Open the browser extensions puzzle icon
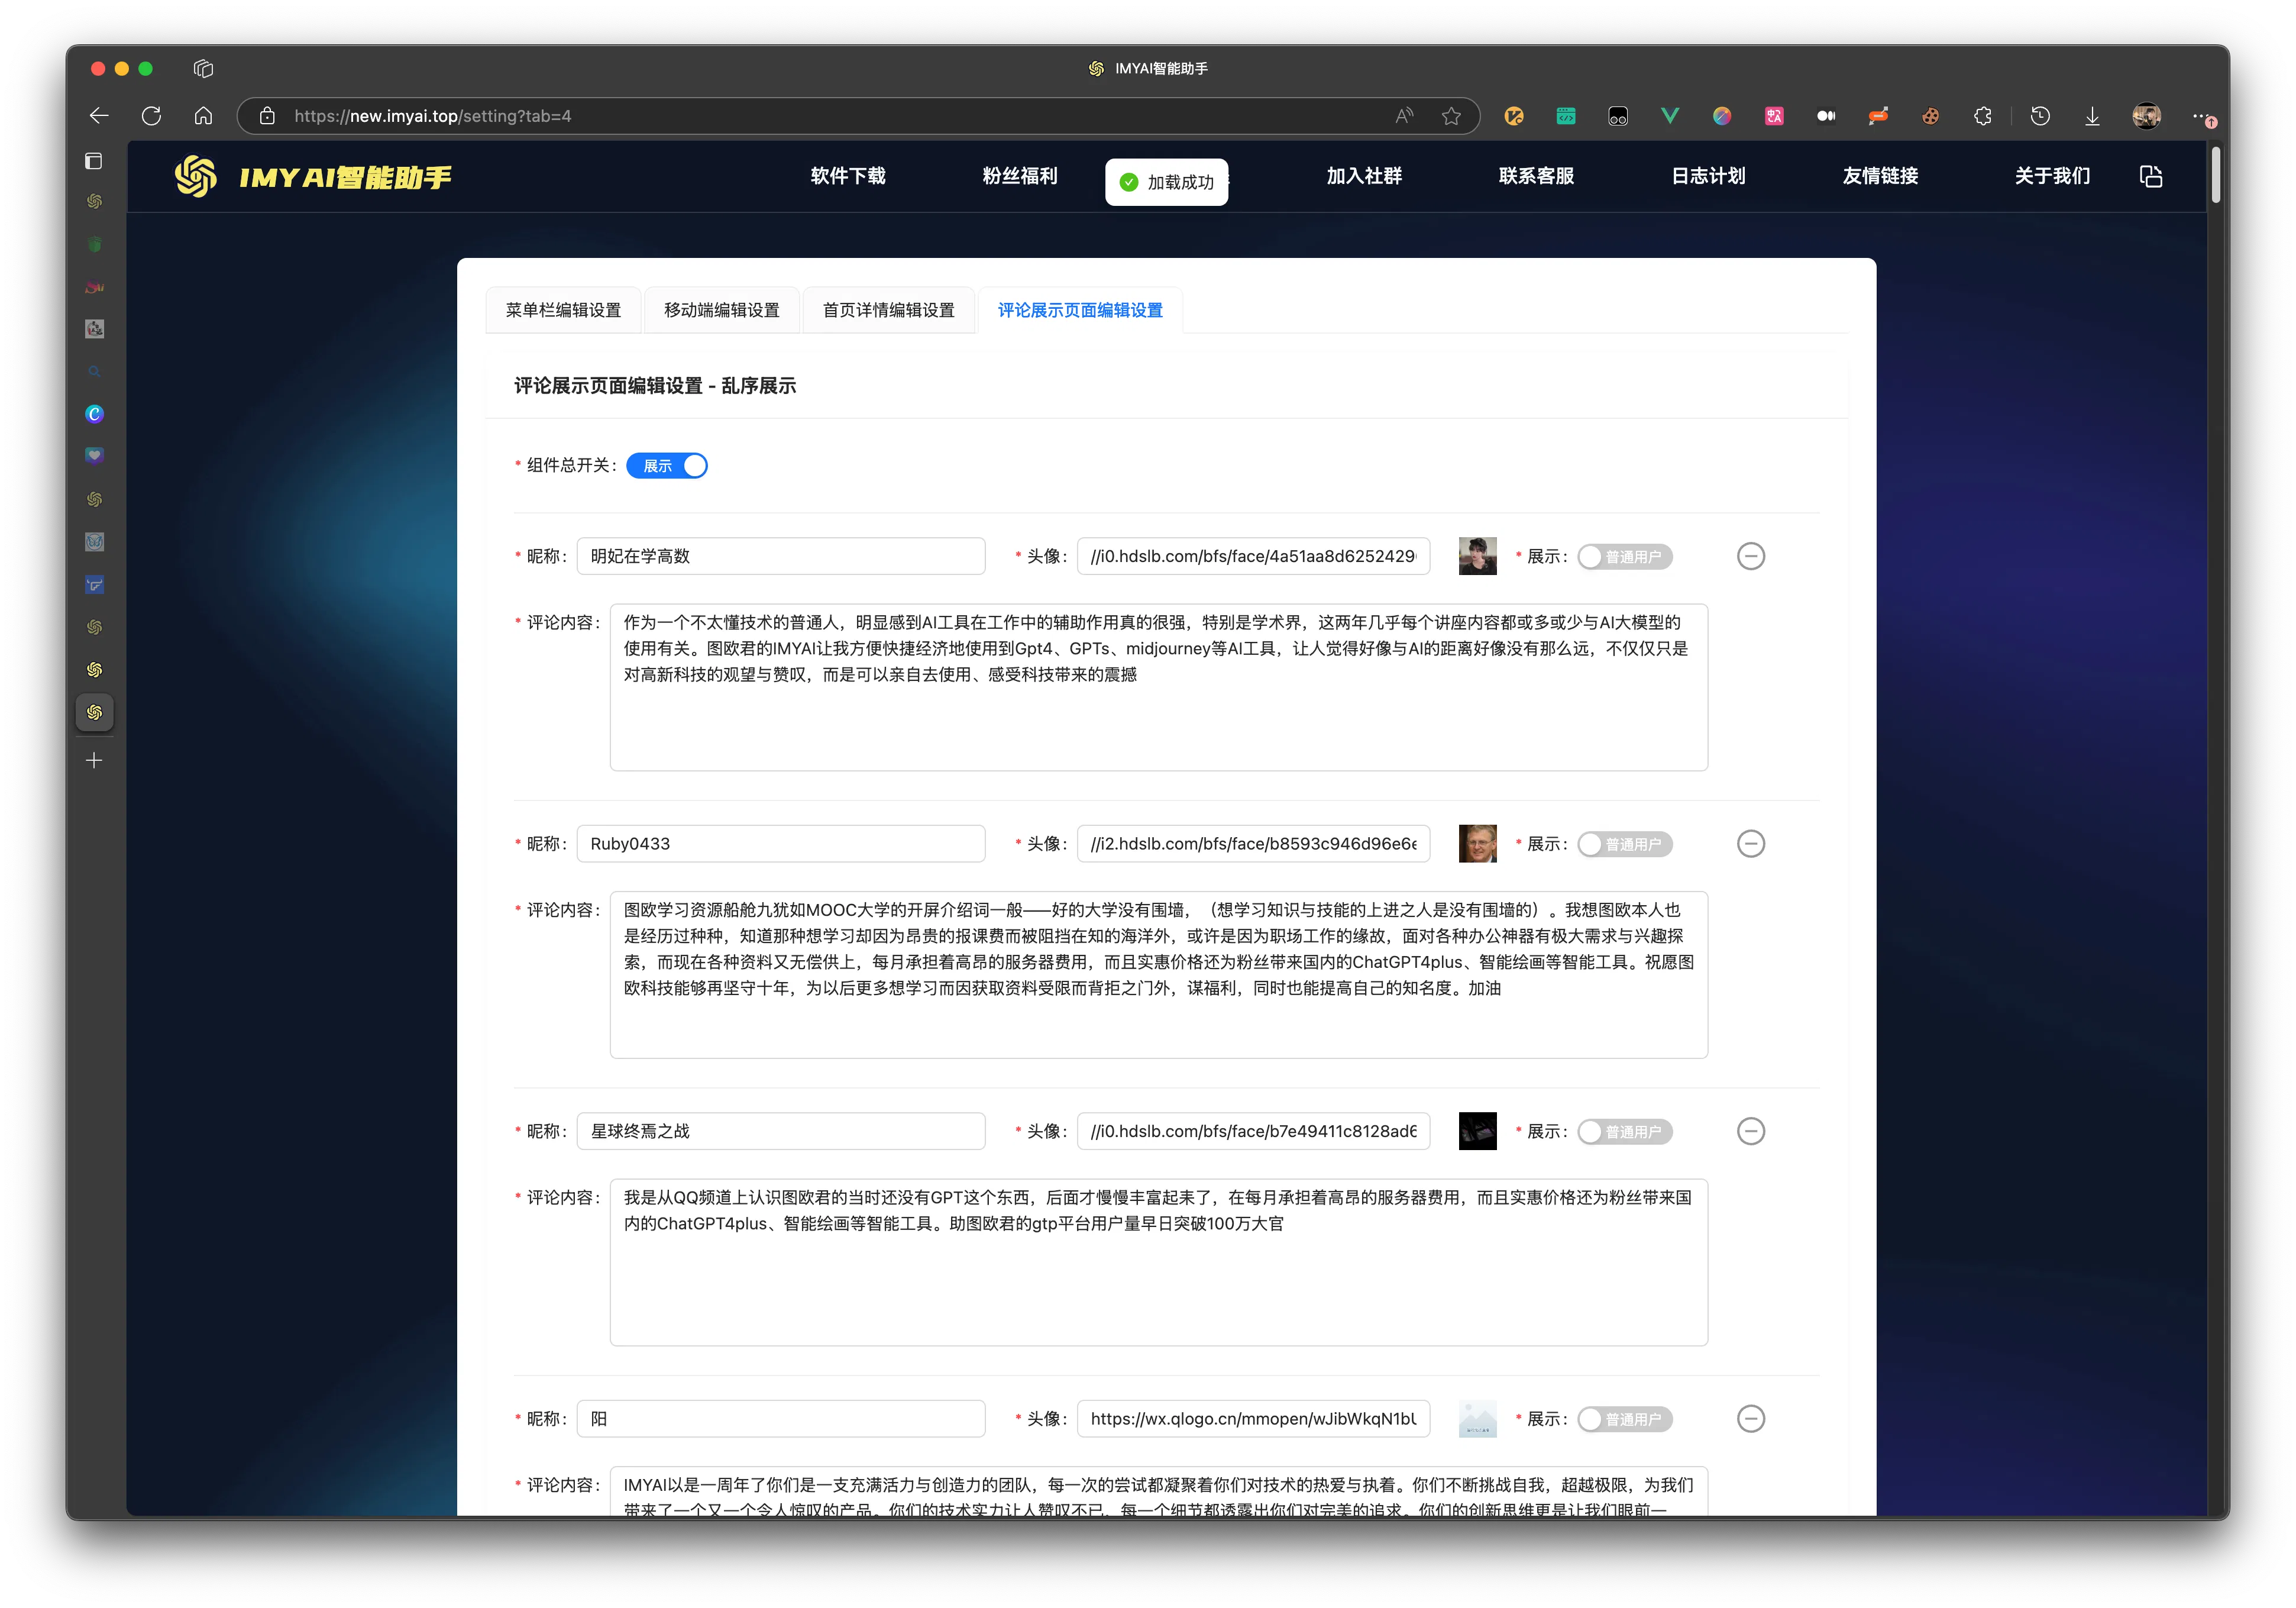 click(x=1982, y=116)
